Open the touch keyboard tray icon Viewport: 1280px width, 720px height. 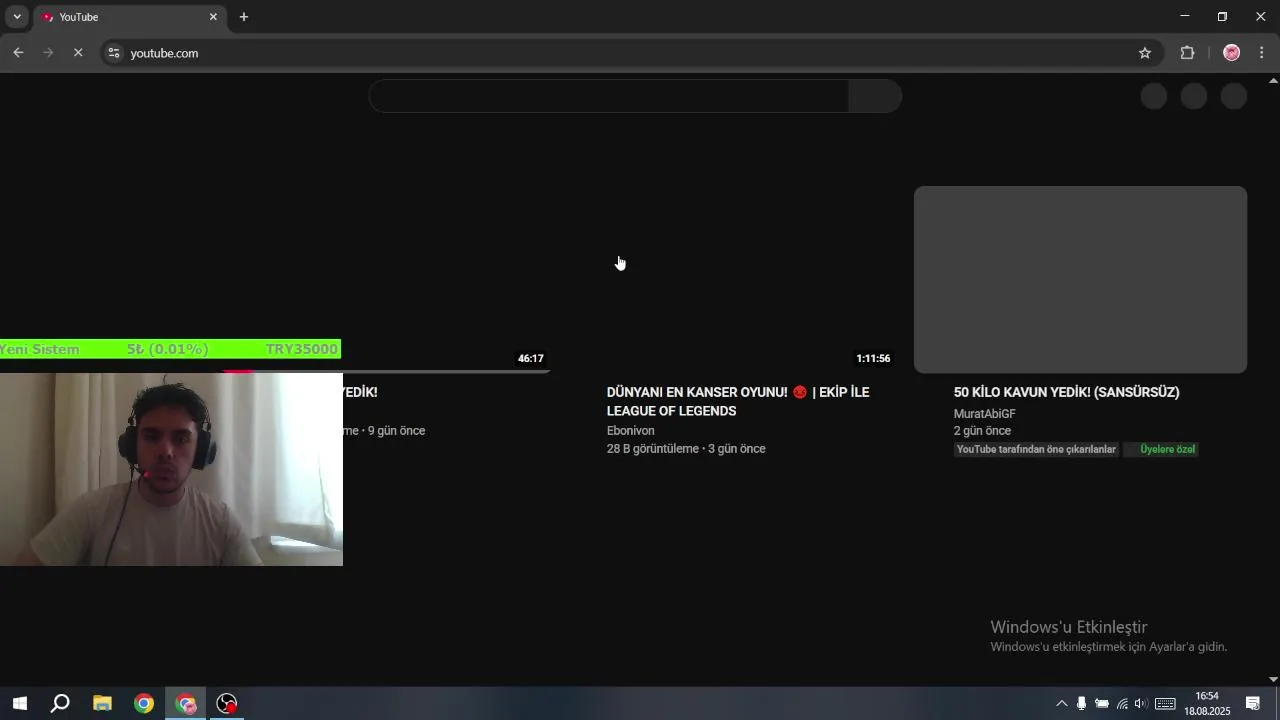pyautogui.click(x=1165, y=704)
